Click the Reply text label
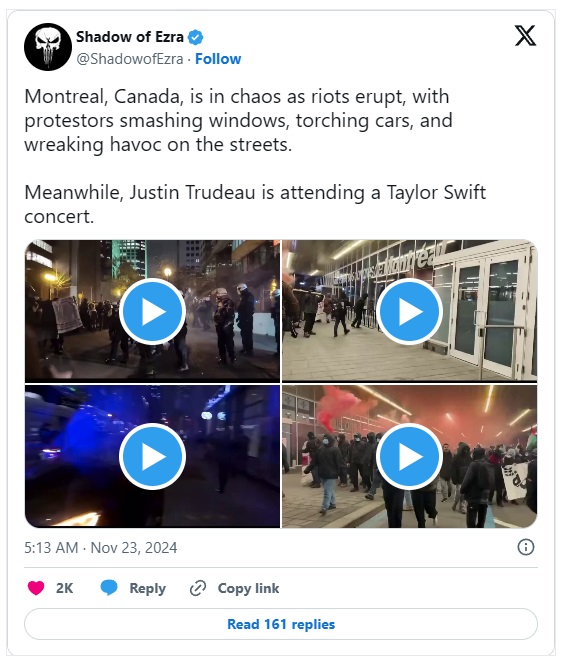The width and height of the screenshot is (566, 667). click(x=148, y=588)
